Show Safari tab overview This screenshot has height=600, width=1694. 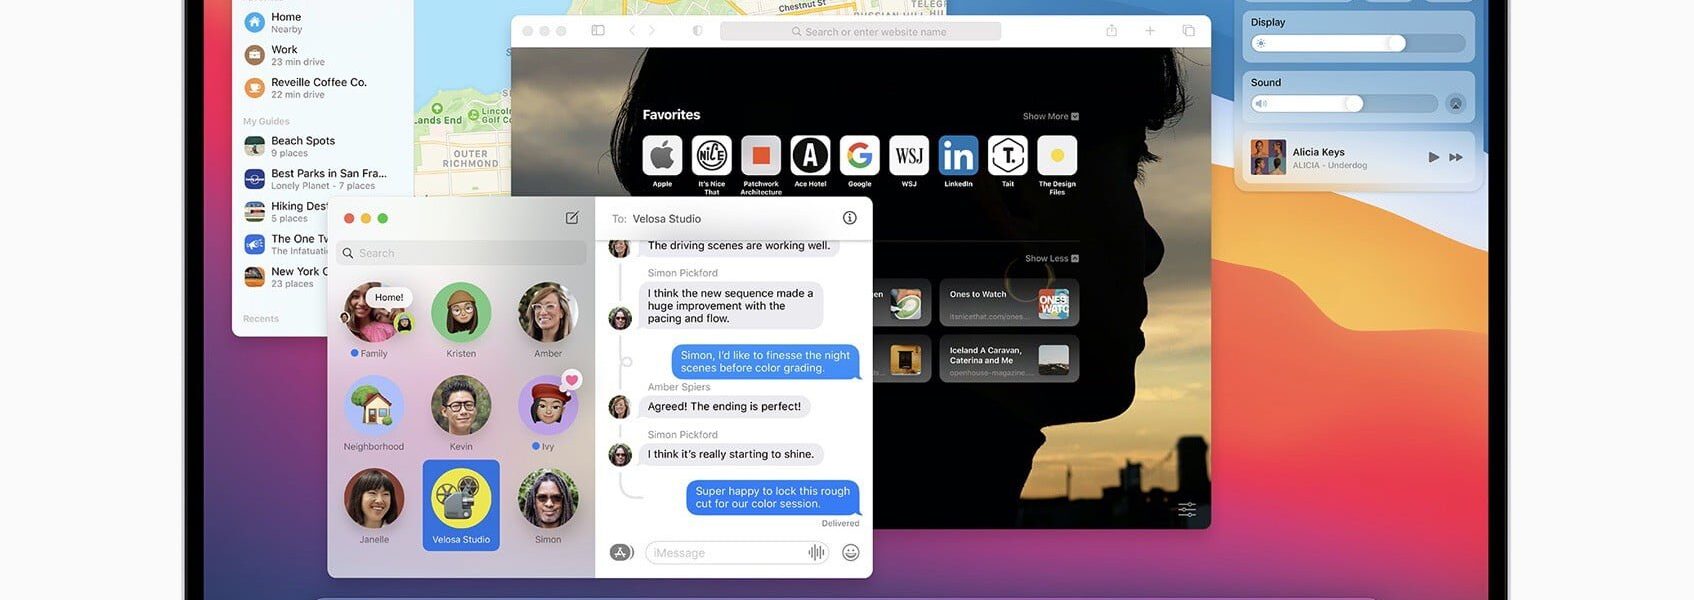[x=1188, y=31]
